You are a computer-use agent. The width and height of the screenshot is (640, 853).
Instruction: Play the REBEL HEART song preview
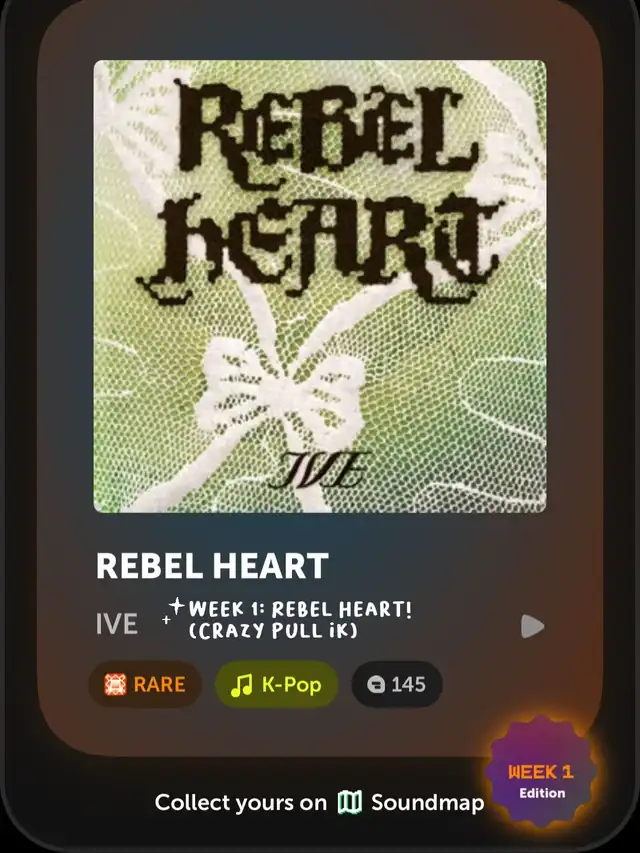click(x=532, y=626)
